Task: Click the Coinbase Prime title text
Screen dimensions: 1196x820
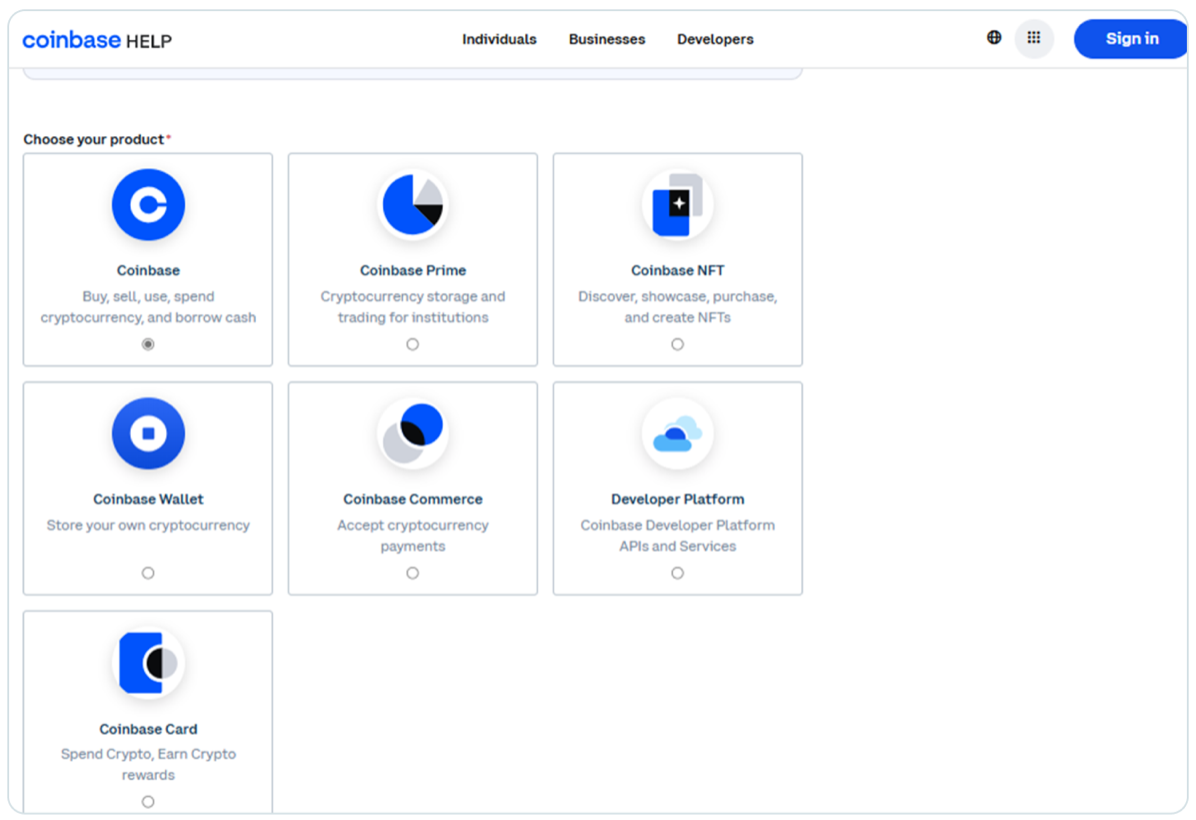Action: [413, 270]
